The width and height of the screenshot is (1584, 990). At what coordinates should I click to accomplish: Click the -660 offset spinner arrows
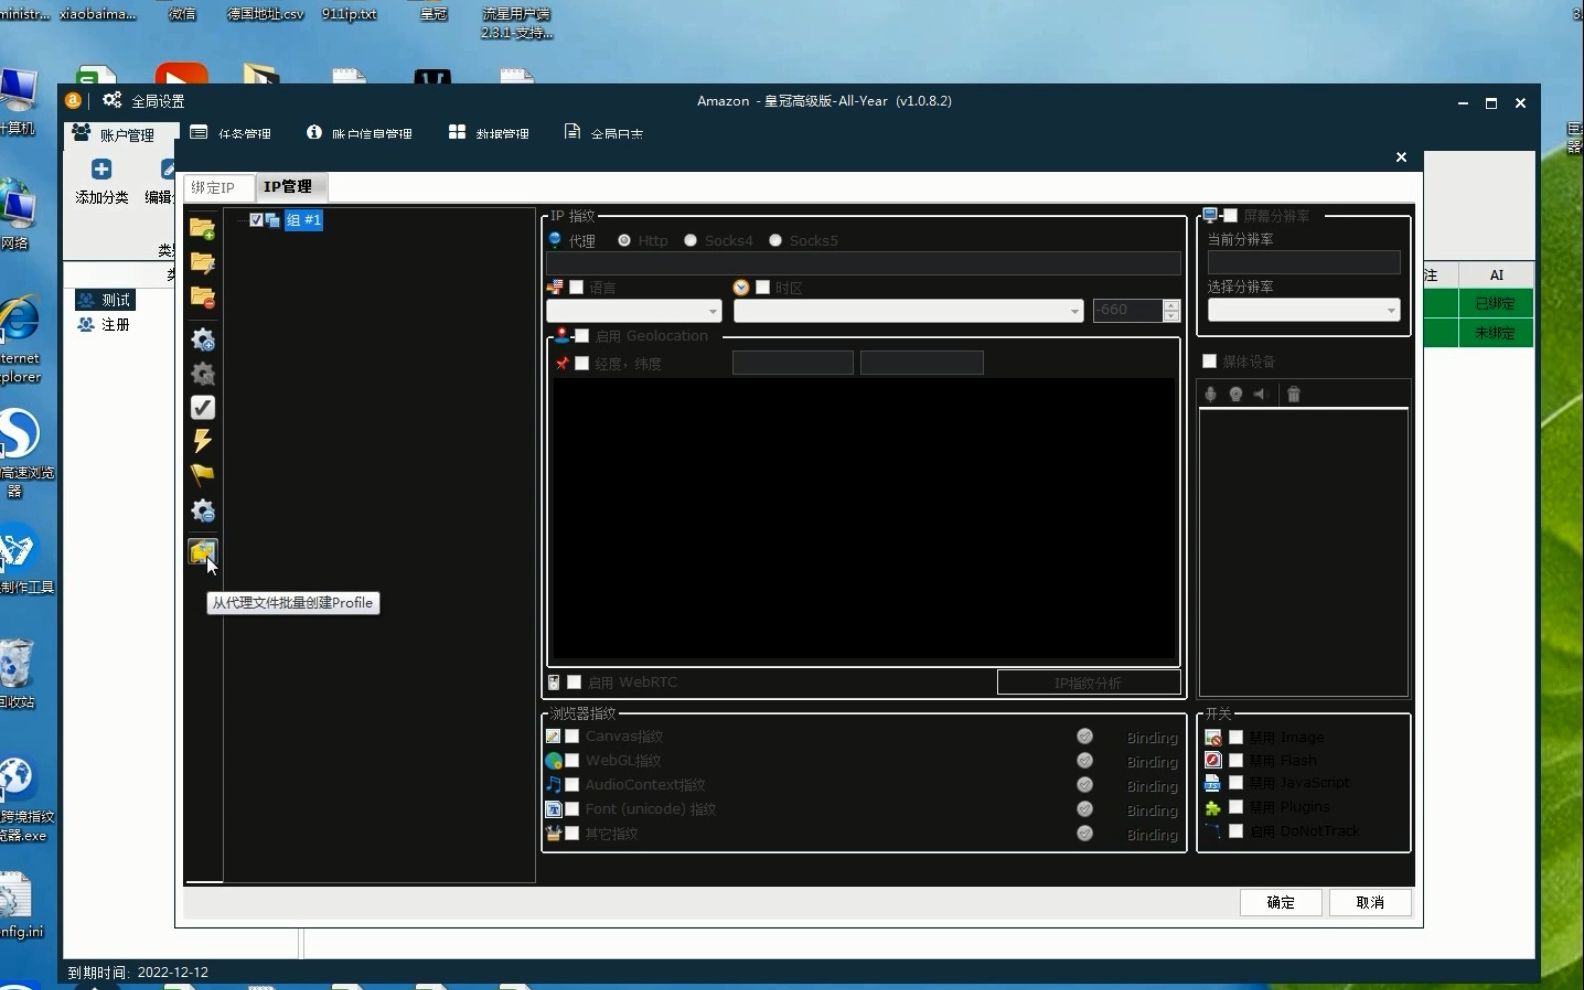1171,311
